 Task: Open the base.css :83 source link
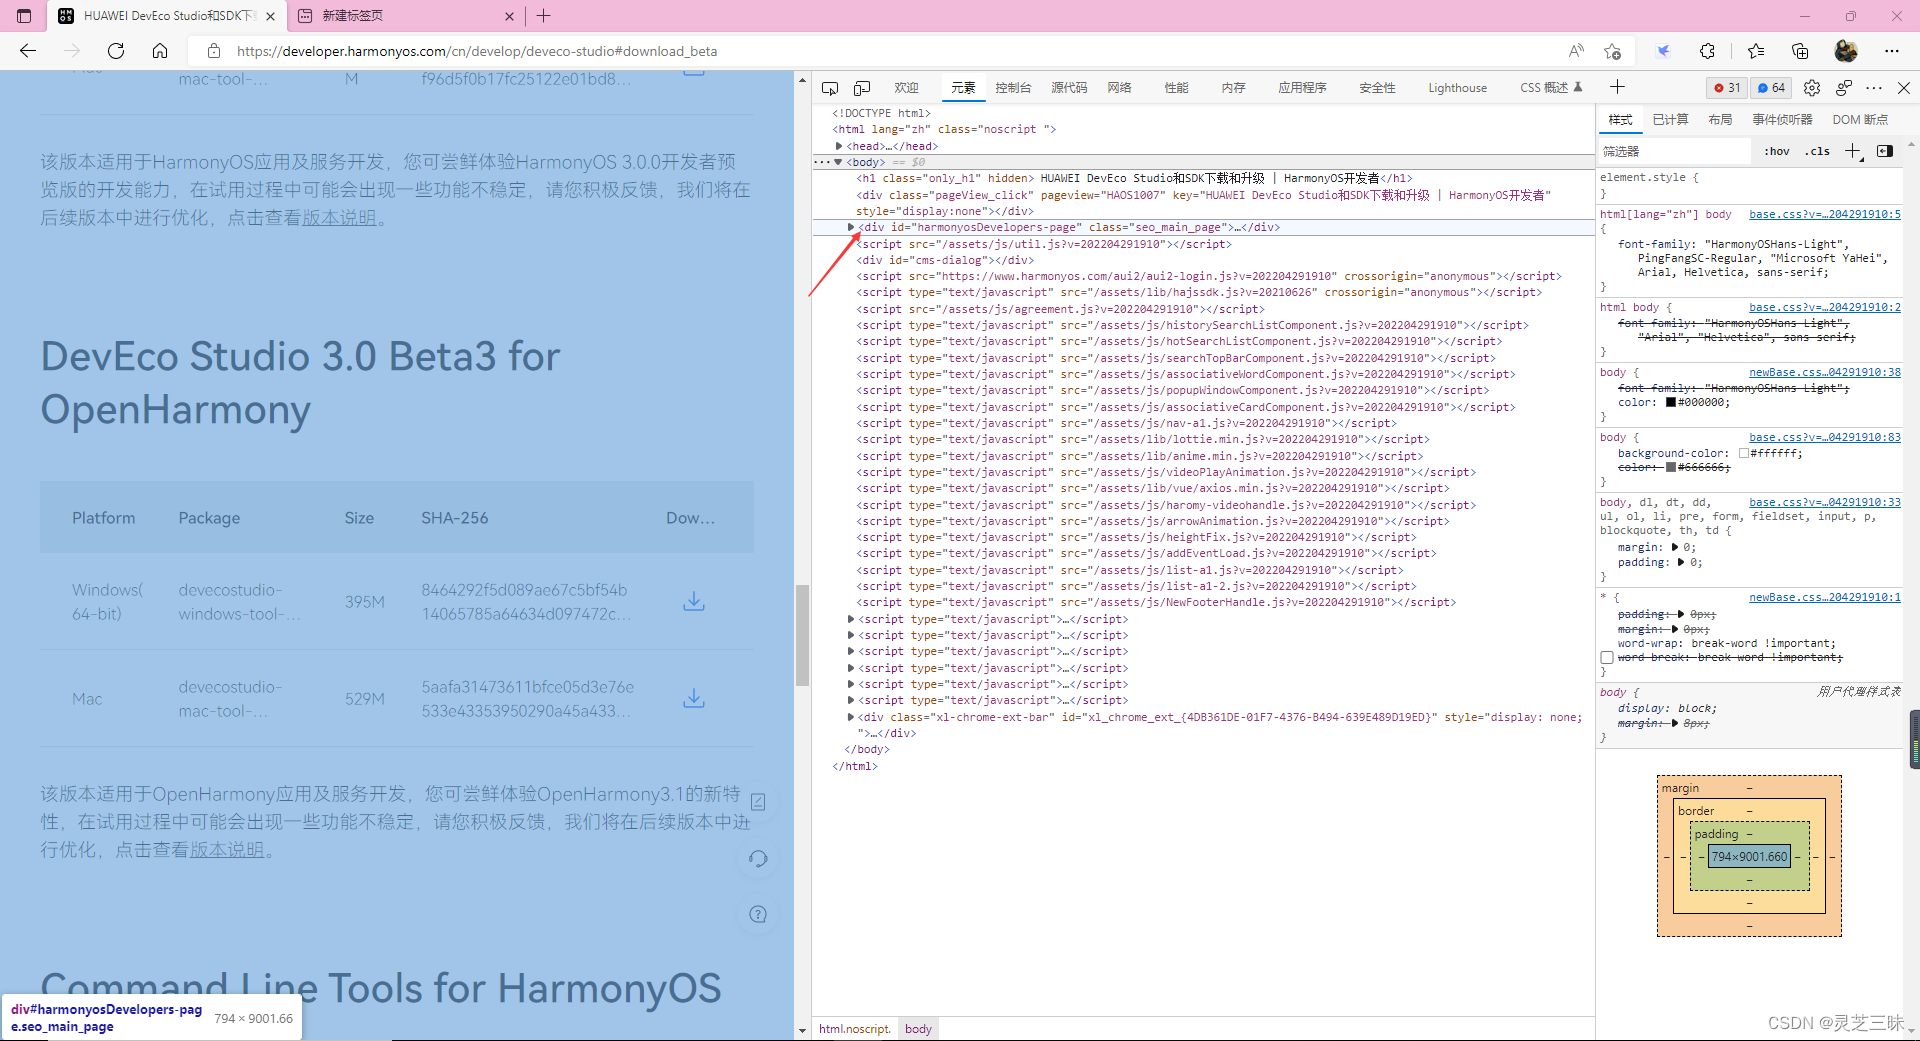click(1825, 437)
